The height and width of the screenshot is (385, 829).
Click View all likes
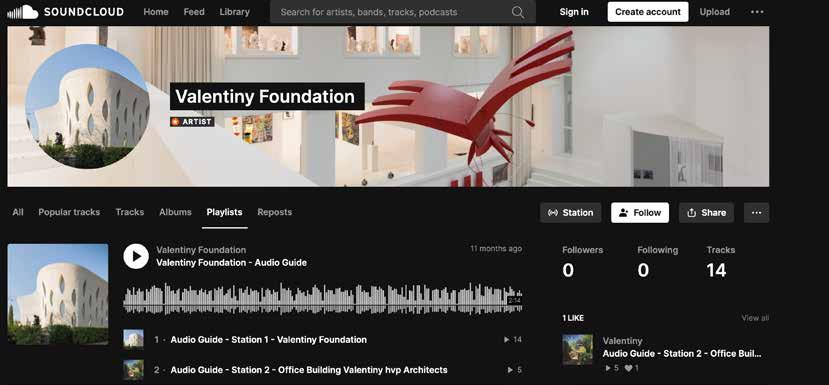coord(755,318)
